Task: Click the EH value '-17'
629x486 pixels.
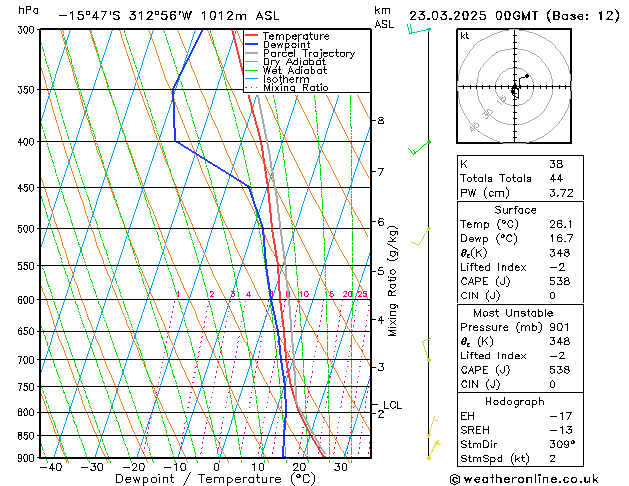Action: click(561, 416)
